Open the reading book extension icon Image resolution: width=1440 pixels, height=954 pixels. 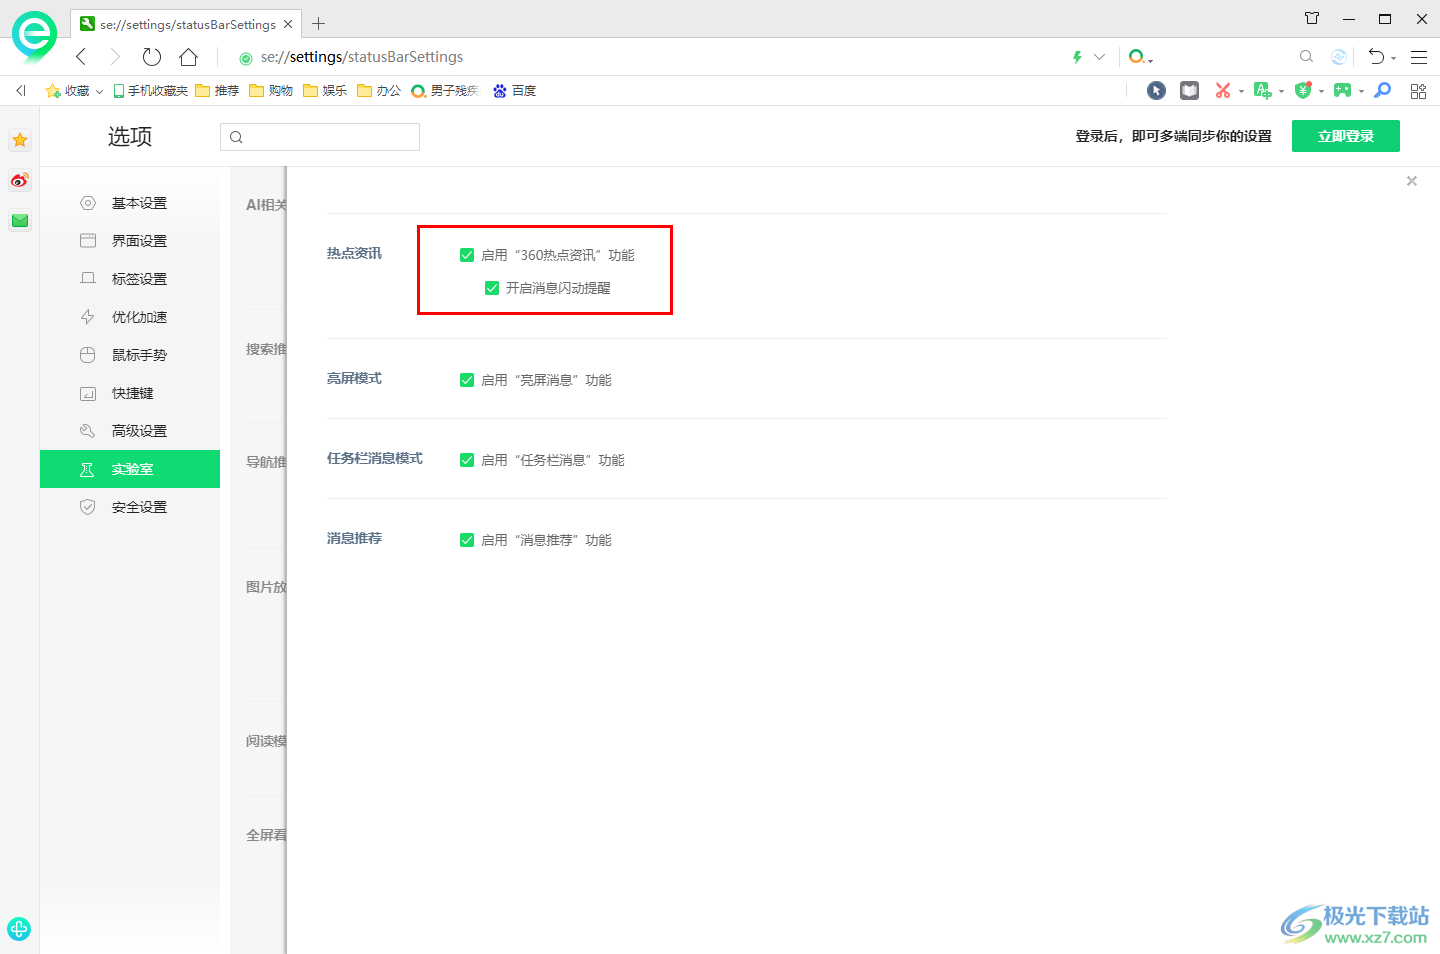1189,91
